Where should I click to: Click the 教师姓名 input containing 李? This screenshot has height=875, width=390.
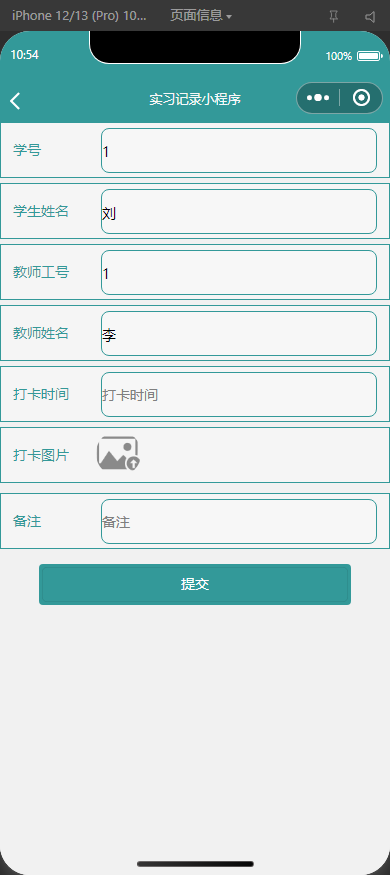pyautogui.click(x=239, y=334)
